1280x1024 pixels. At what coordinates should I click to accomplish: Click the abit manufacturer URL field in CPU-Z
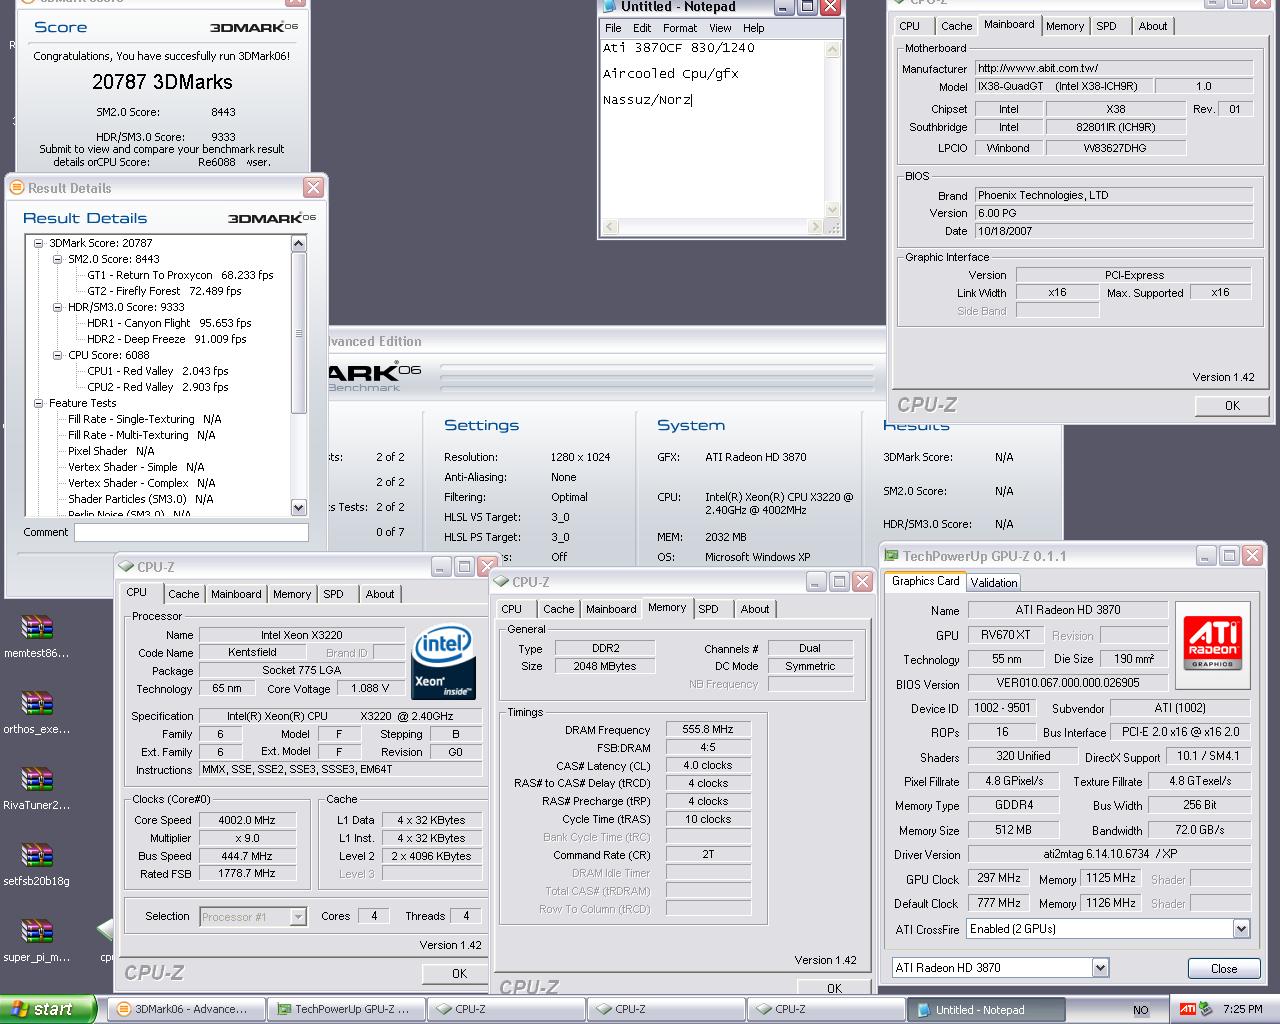coord(1114,69)
